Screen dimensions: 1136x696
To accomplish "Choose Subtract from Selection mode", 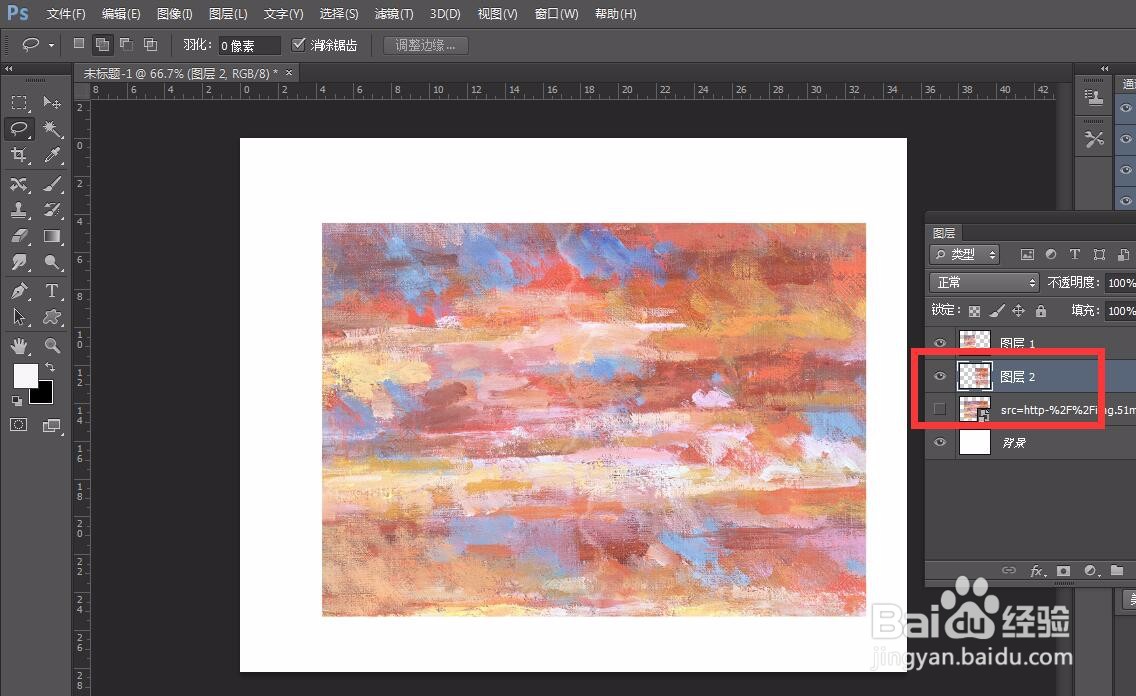I will (127, 44).
